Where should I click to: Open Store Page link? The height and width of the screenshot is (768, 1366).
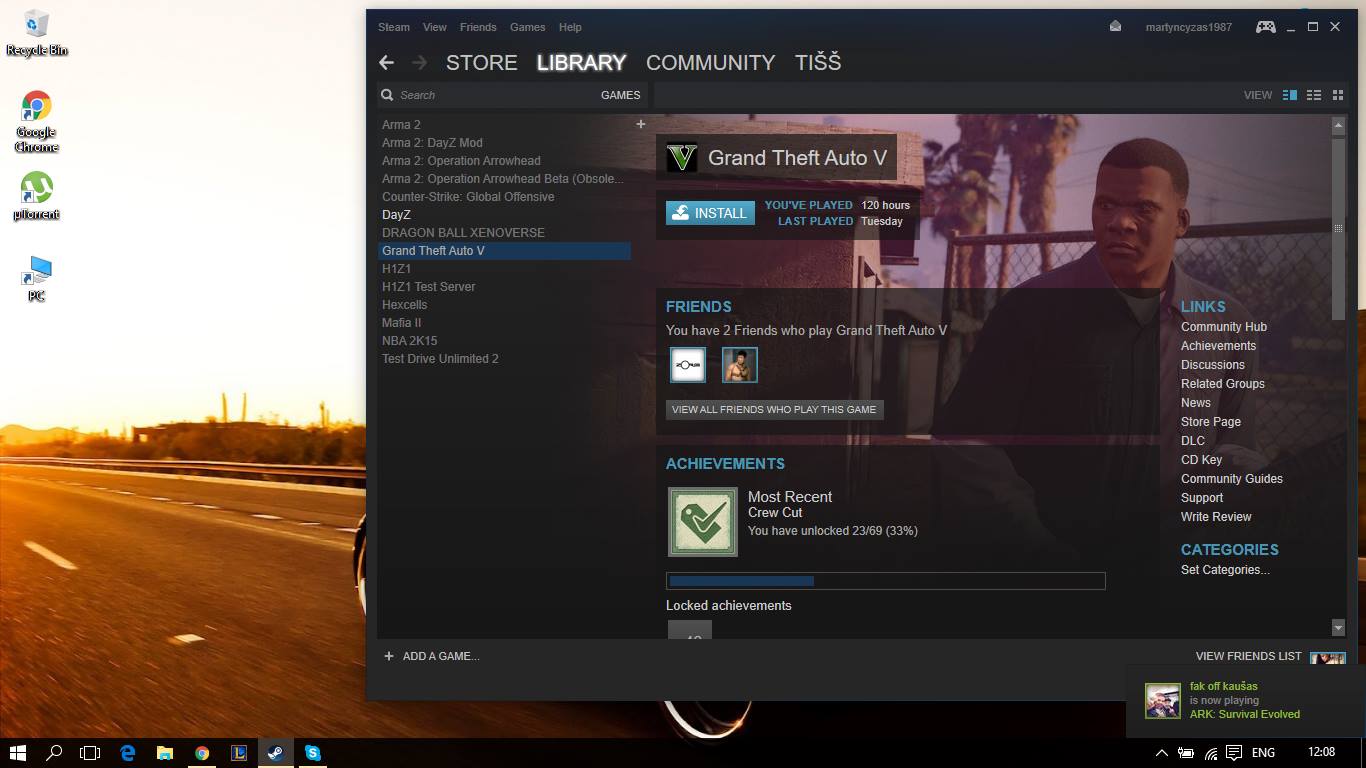pos(1211,422)
